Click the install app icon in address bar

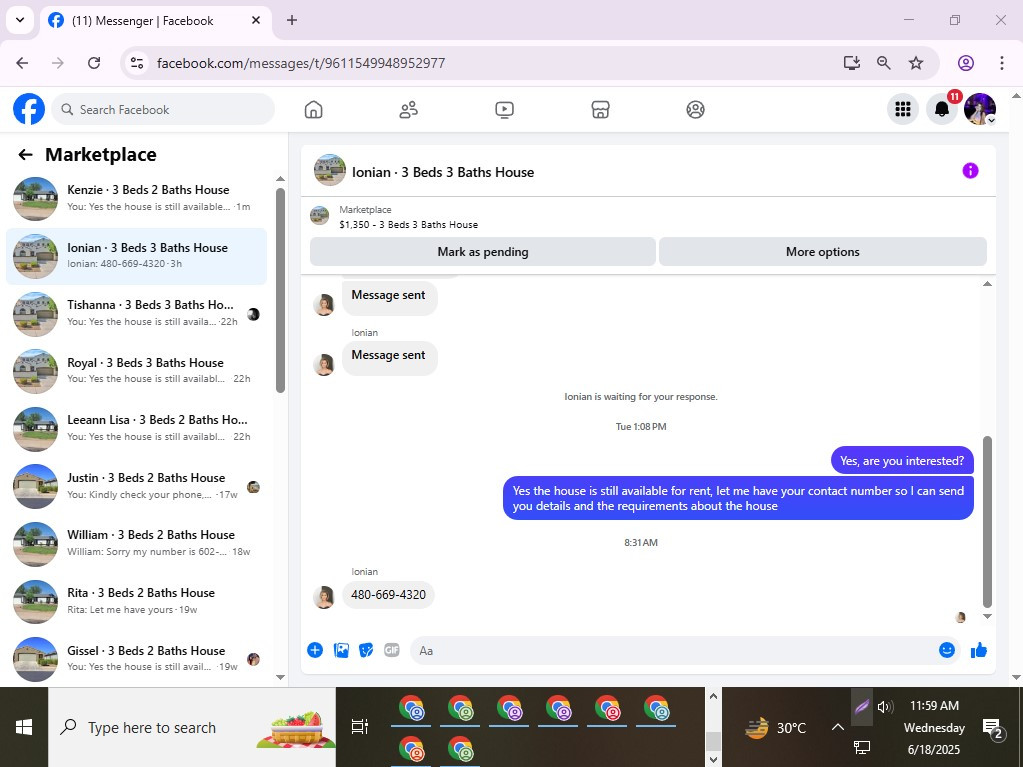[851, 63]
